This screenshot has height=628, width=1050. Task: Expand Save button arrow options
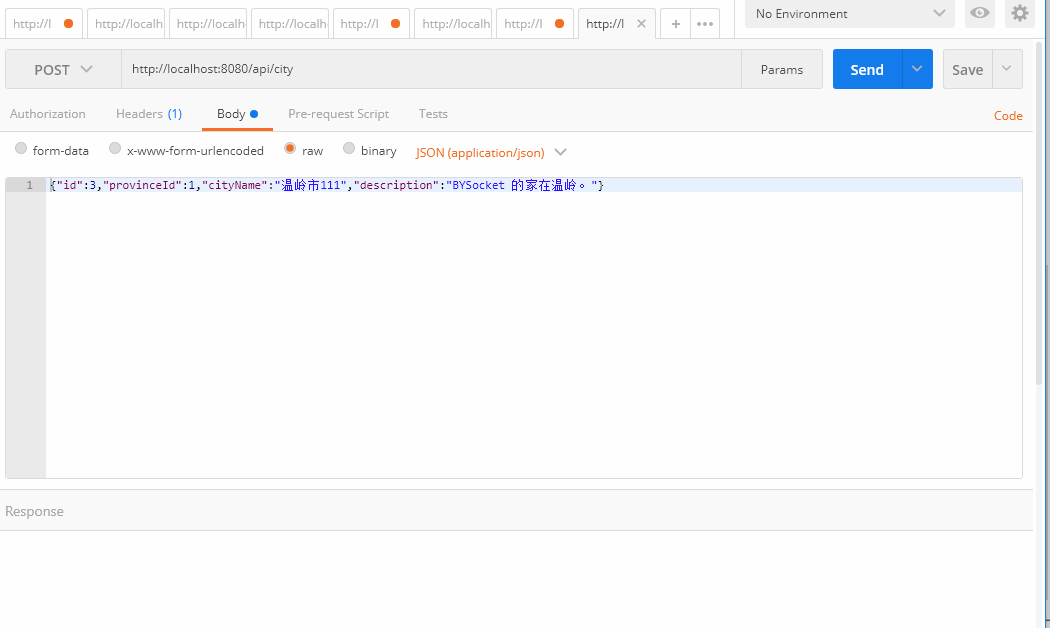(x=1006, y=69)
